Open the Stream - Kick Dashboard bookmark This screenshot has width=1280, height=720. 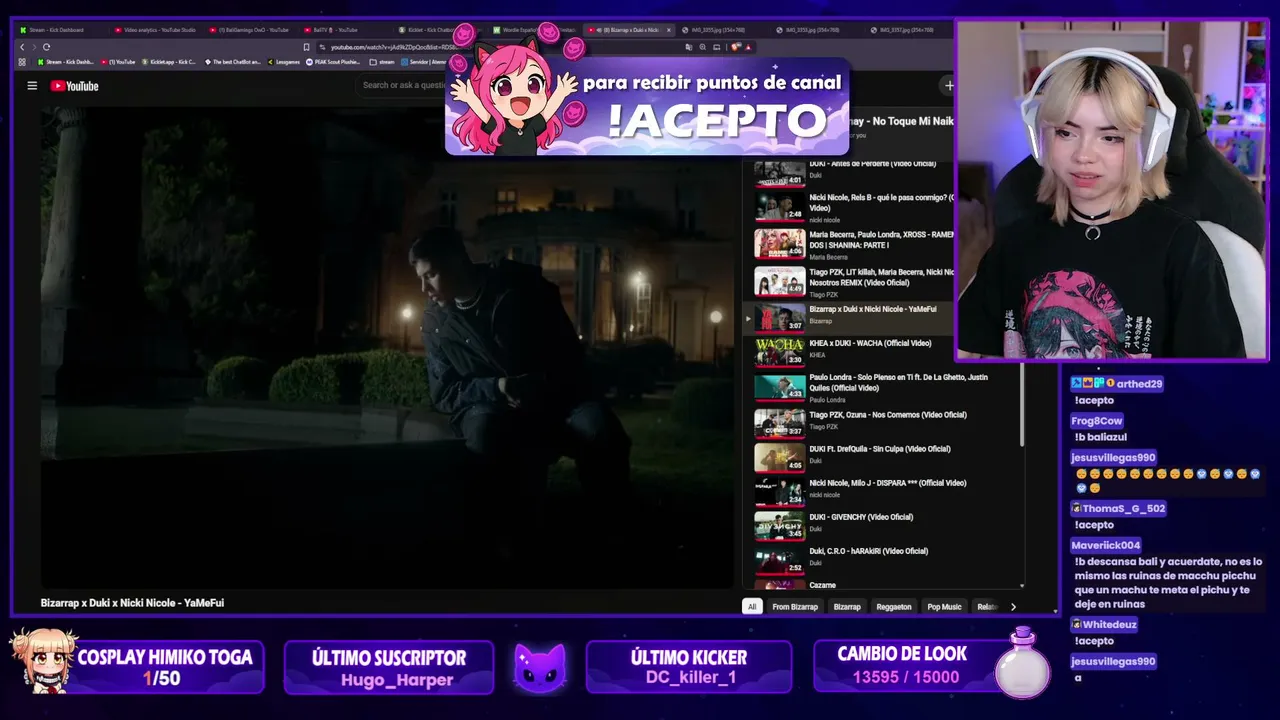point(66,62)
